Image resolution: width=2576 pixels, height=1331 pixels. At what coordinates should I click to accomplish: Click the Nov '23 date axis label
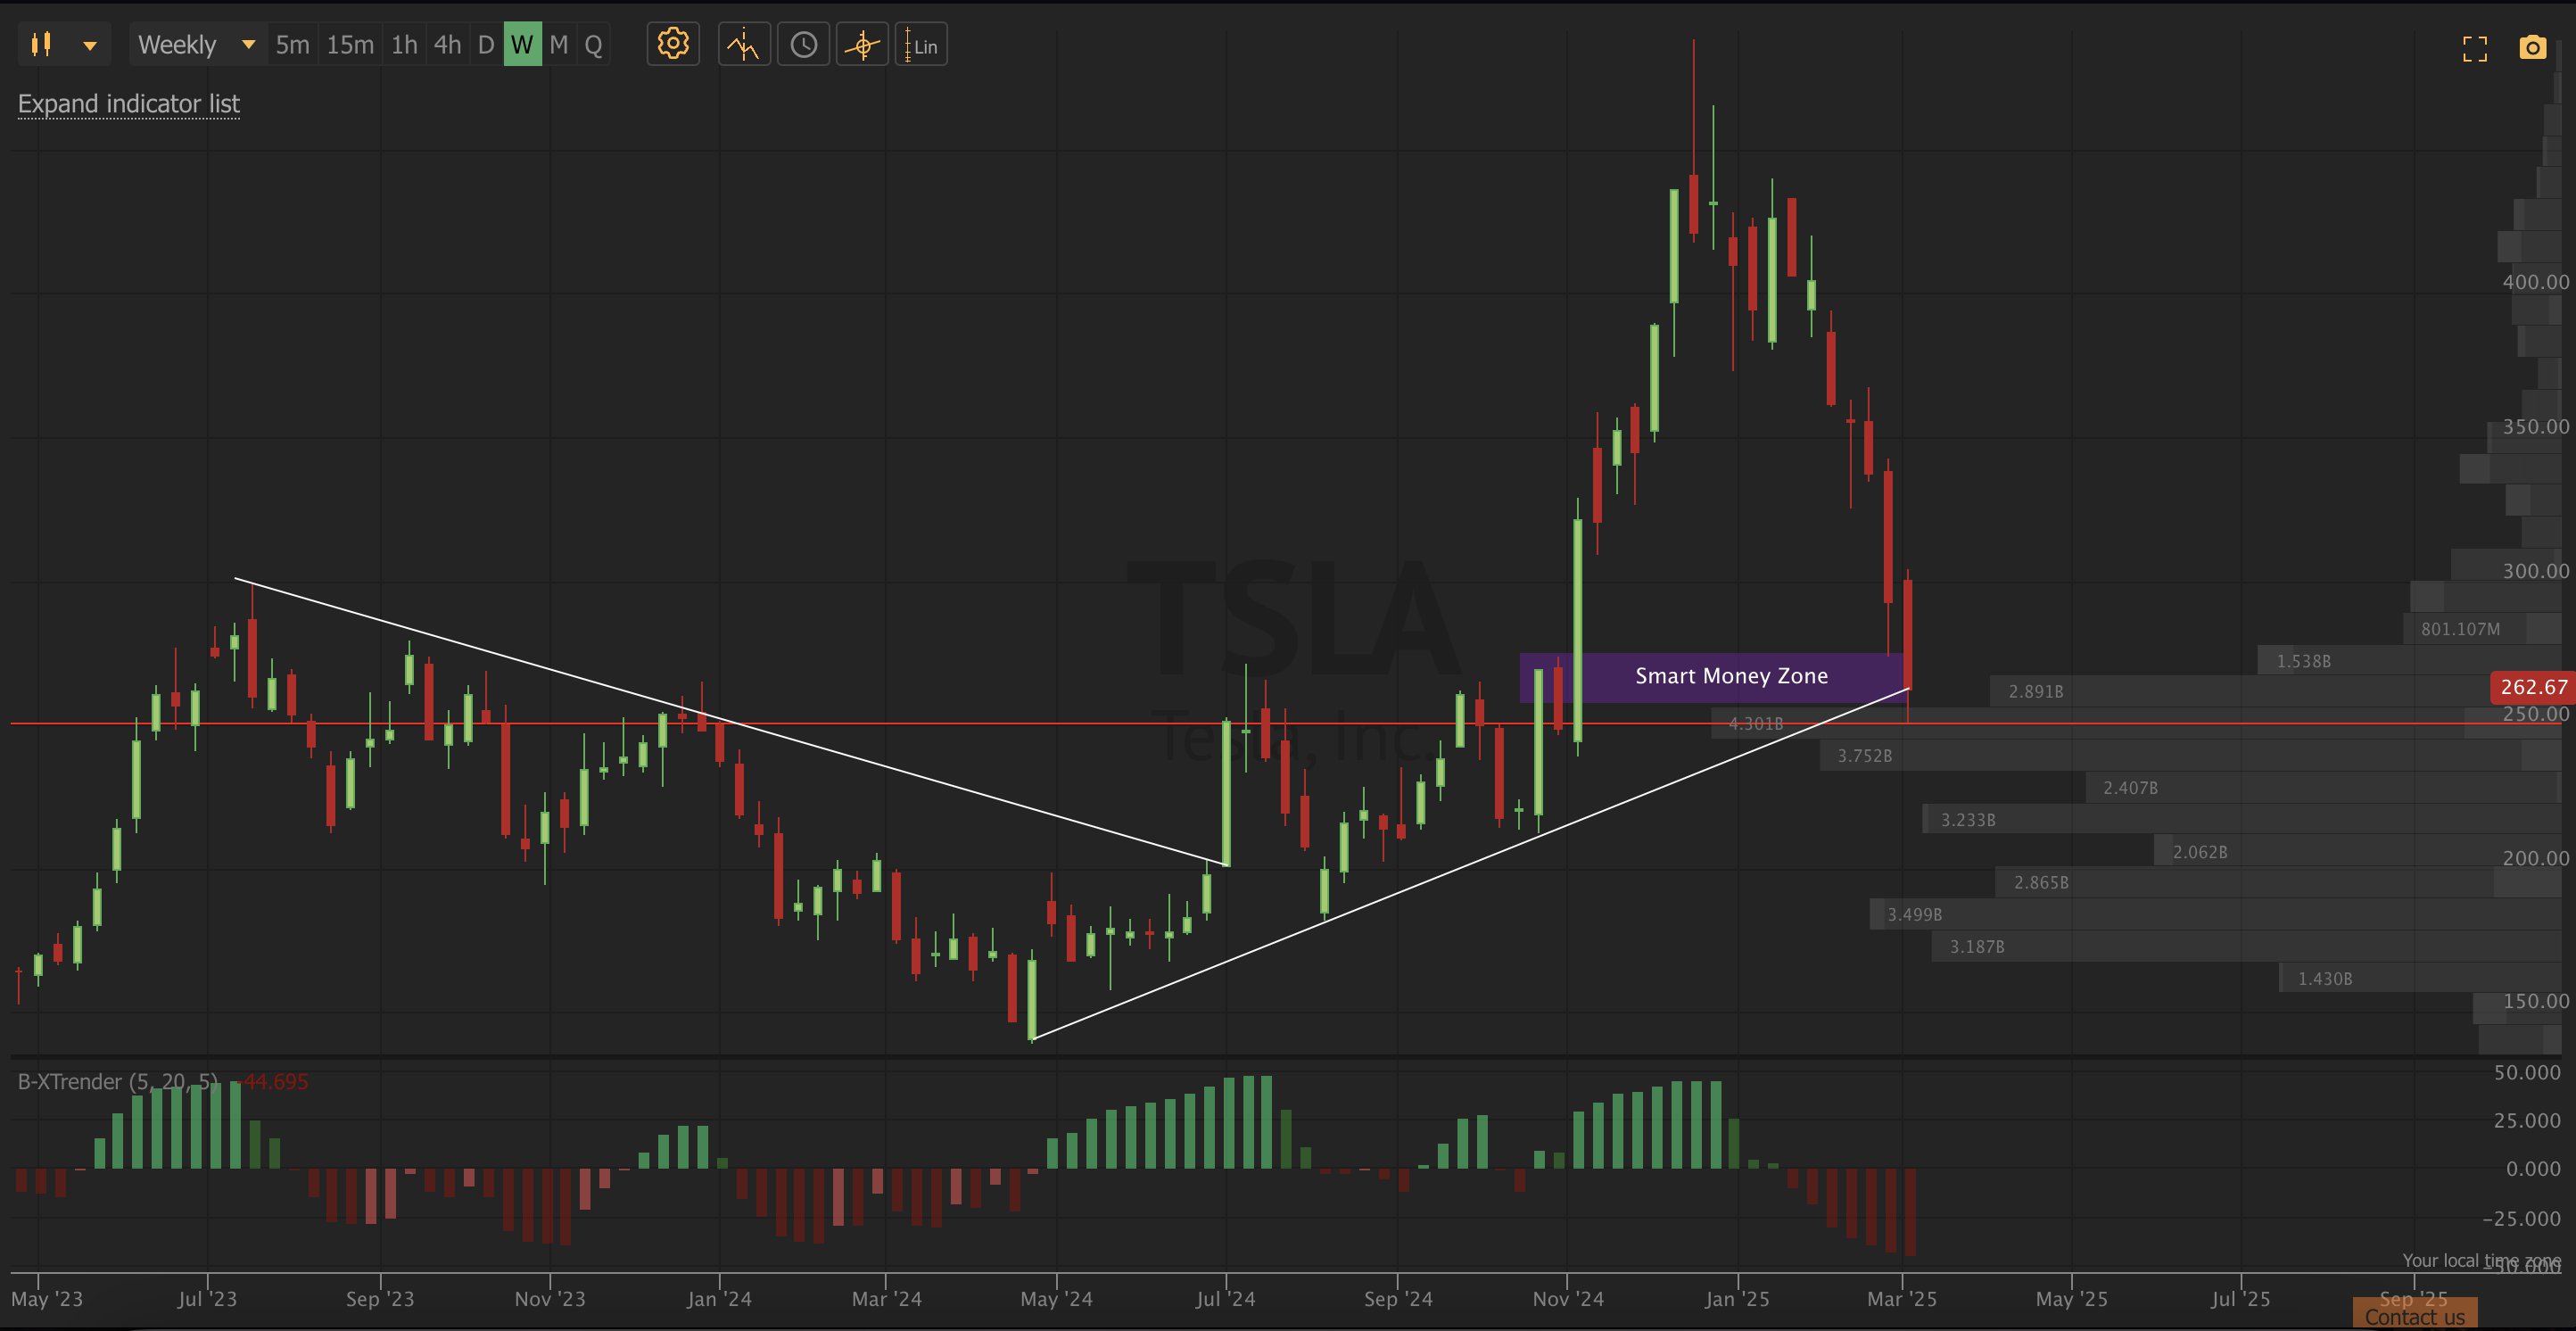(550, 1299)
